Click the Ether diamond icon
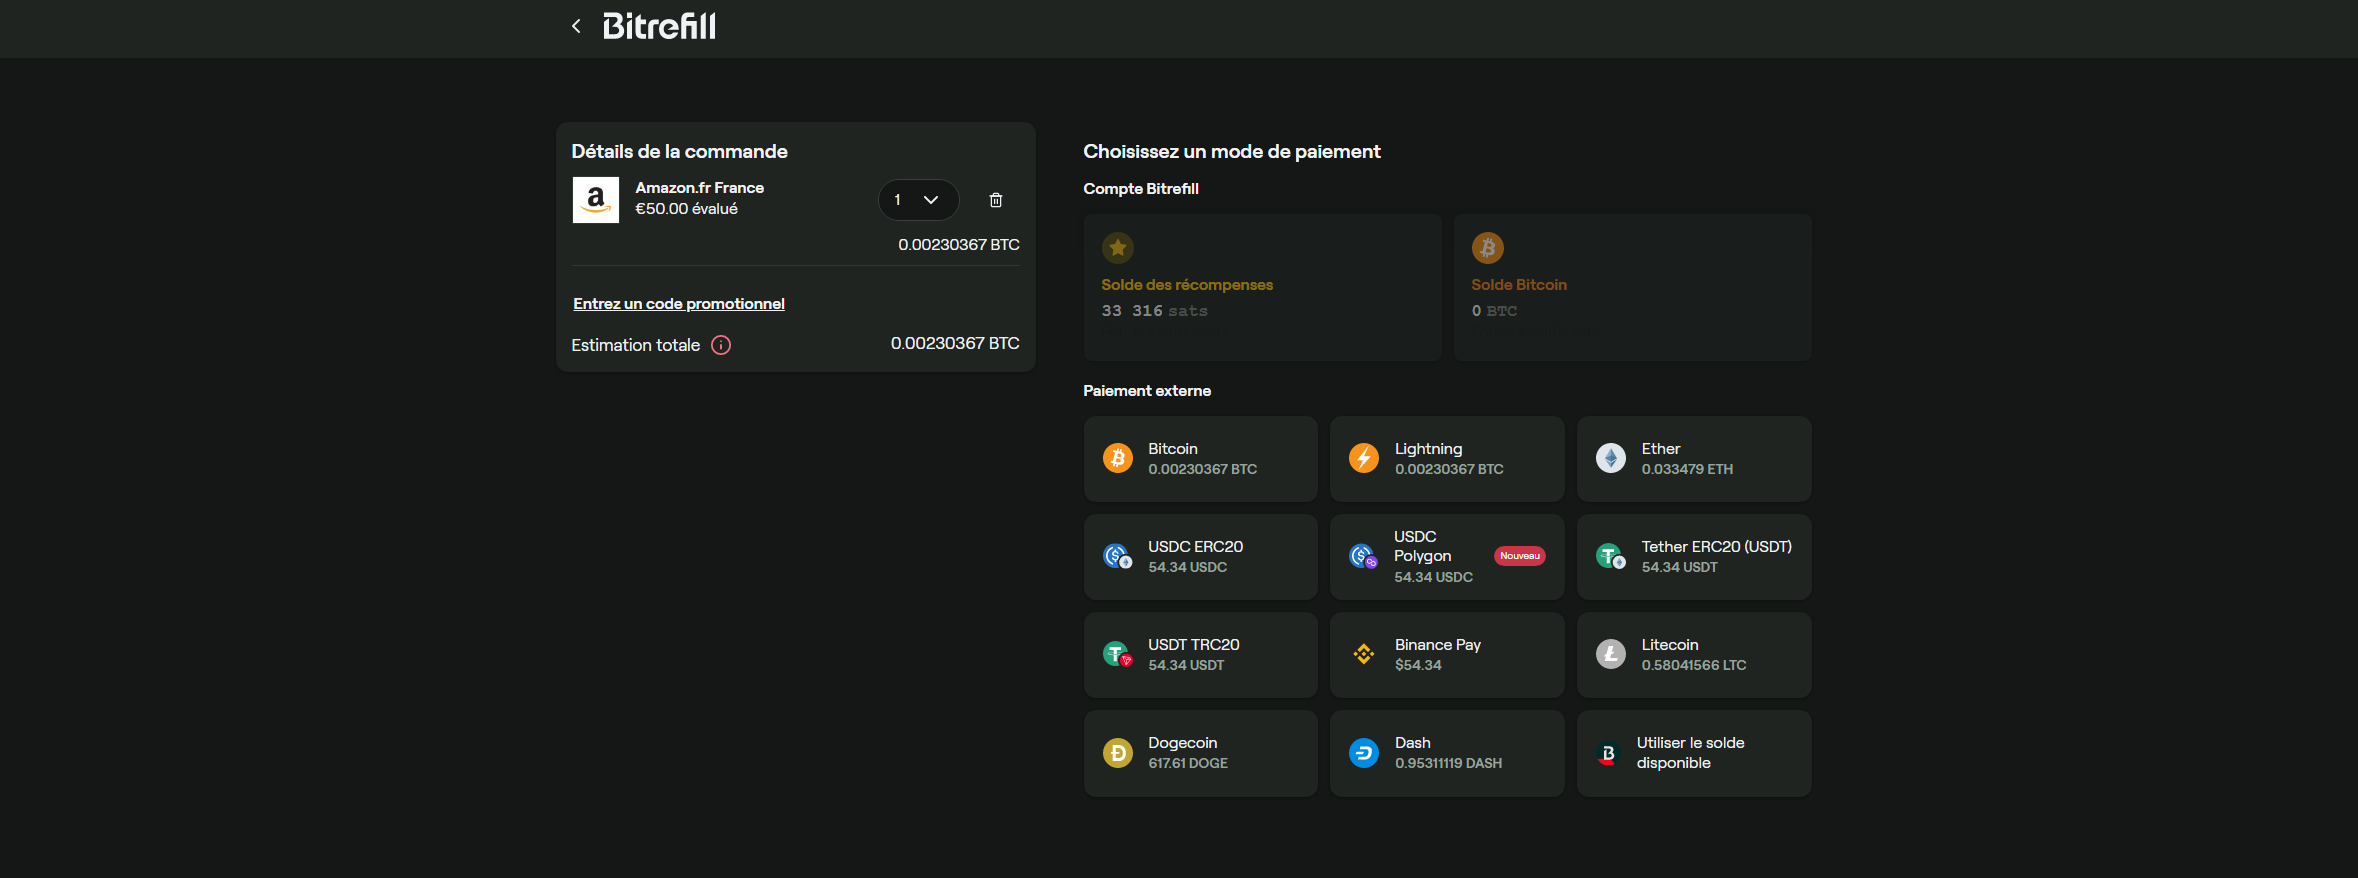2358x878 pixels. 1611,458
